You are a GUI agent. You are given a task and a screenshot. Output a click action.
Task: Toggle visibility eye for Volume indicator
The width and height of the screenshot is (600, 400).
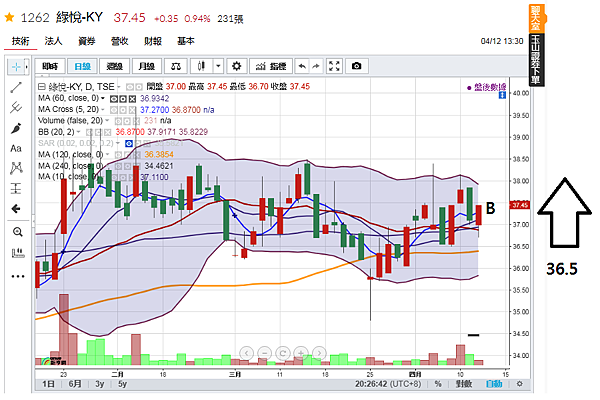[x=118, y=121]
